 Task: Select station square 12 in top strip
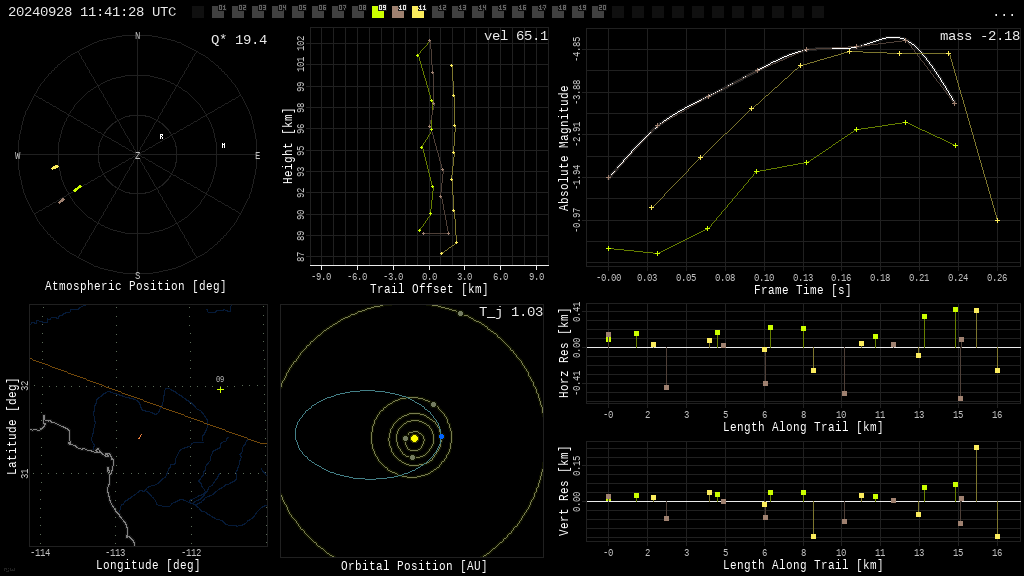(438, 12)
